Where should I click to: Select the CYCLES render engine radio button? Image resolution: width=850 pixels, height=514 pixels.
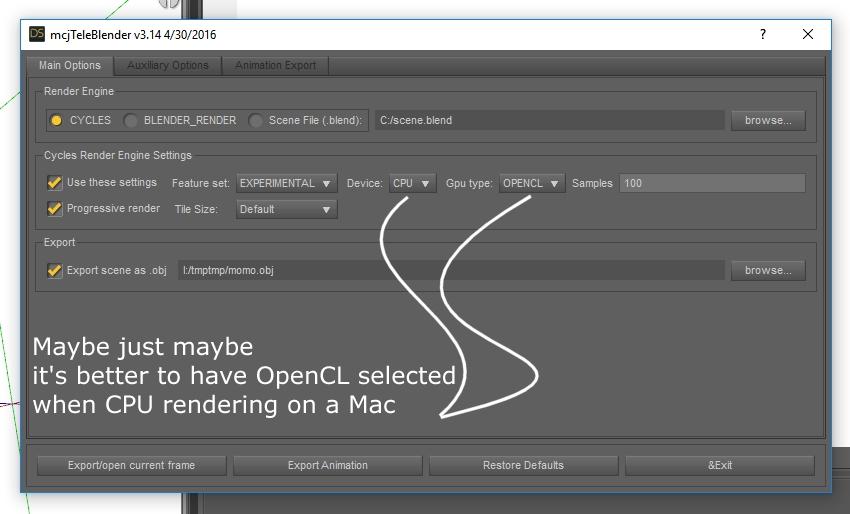point(56,120)
